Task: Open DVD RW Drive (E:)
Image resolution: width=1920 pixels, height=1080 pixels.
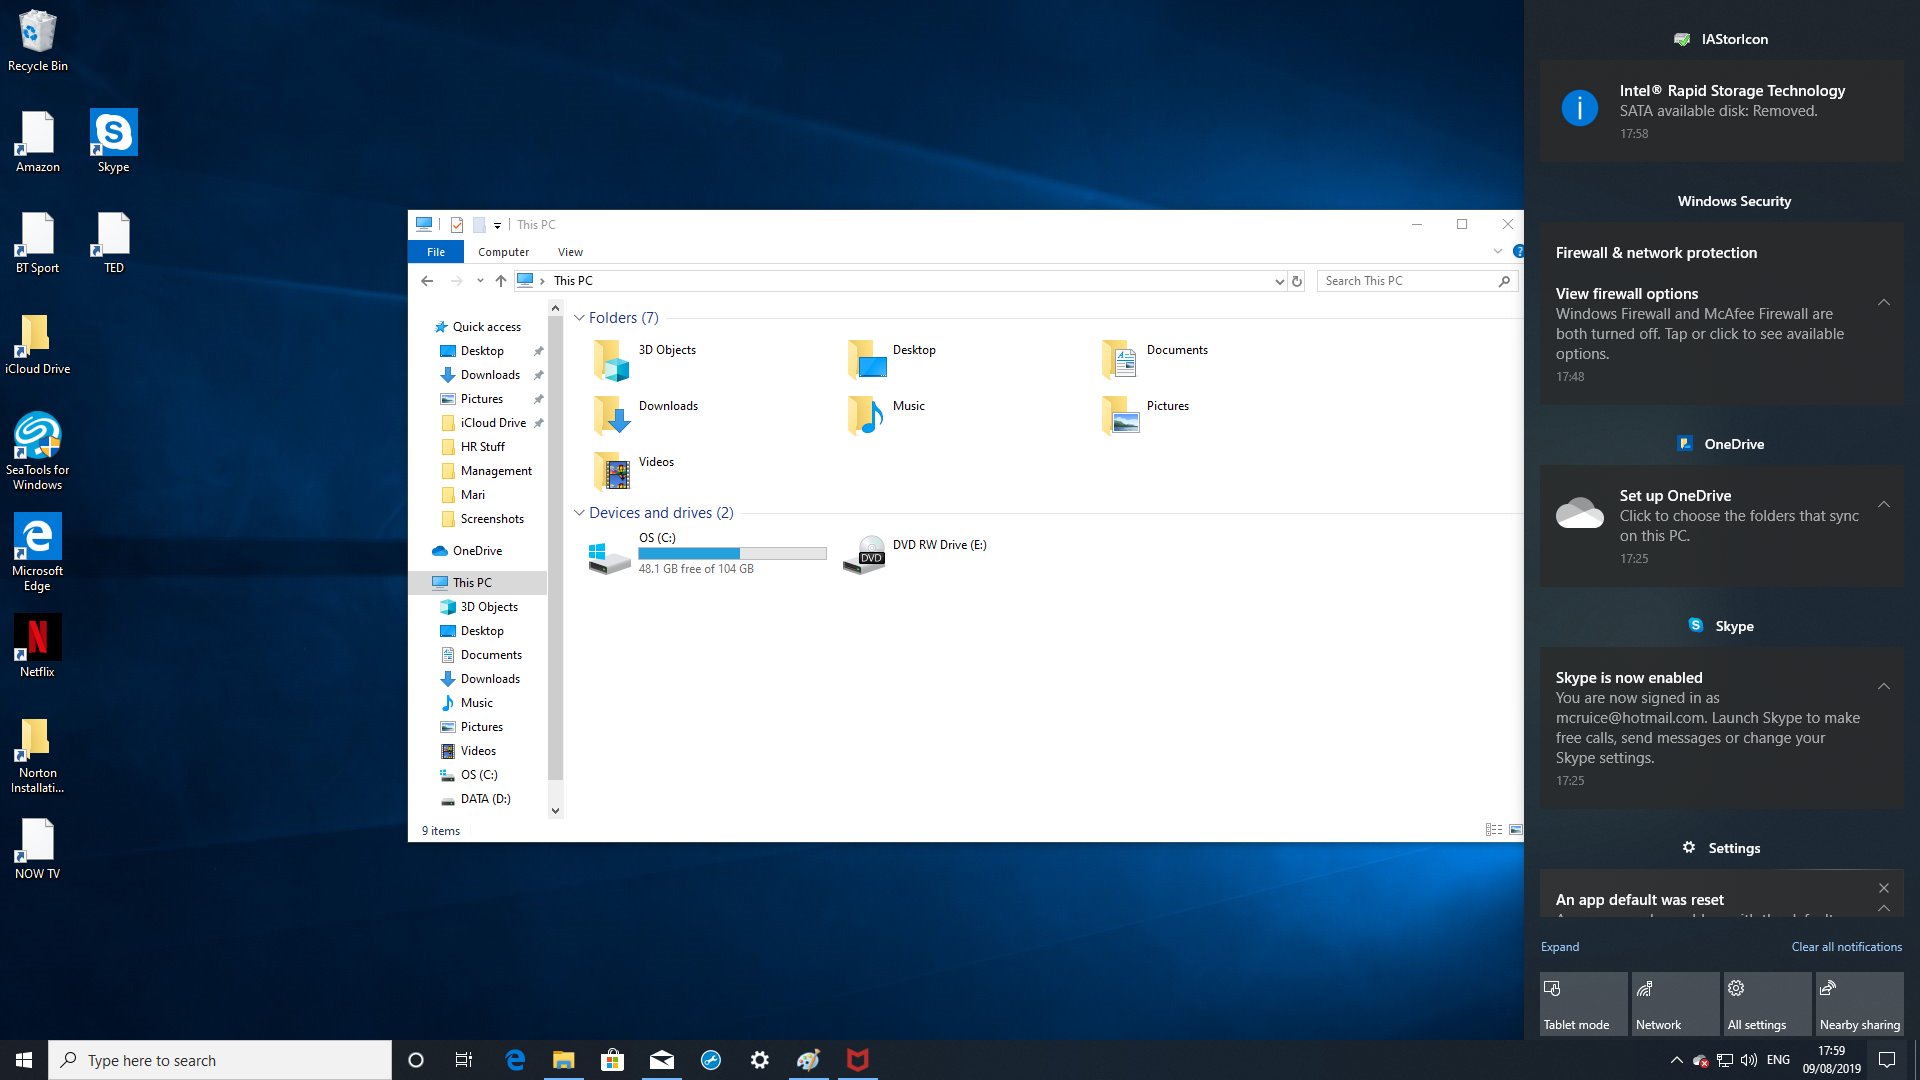Action: [865, 553]
